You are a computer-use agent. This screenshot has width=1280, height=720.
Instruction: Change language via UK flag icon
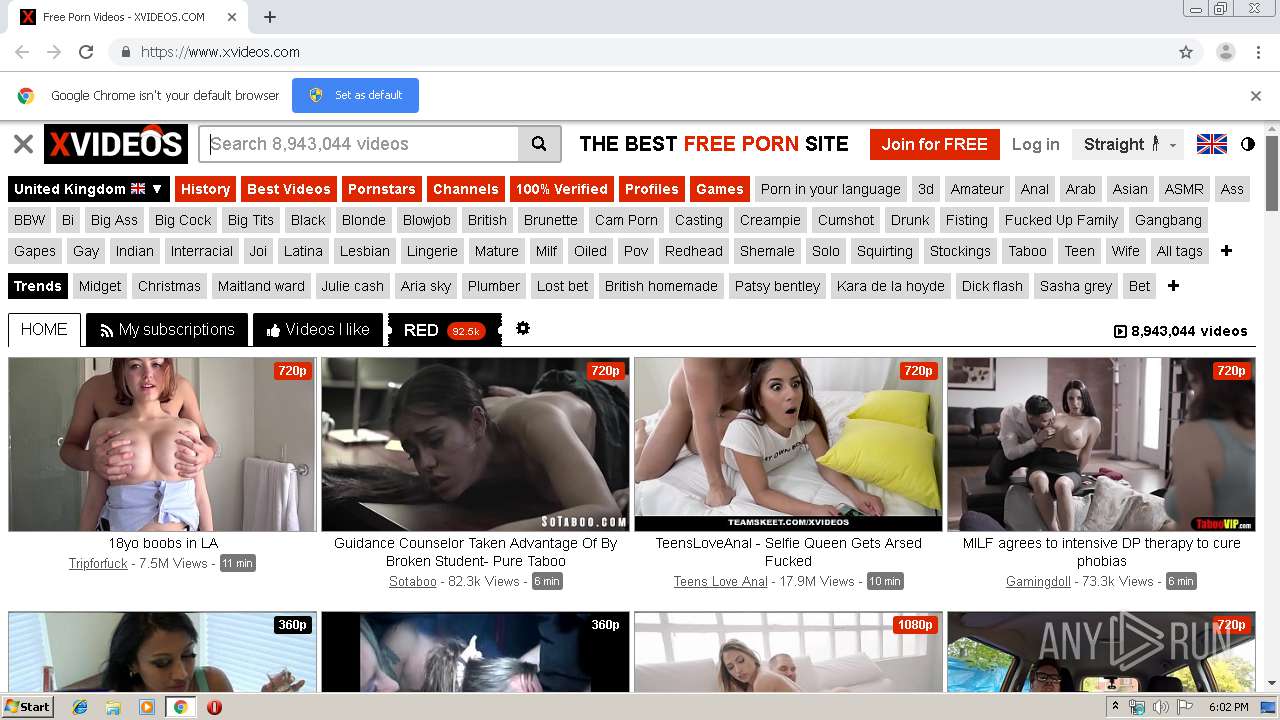[x=1212, y=144]
